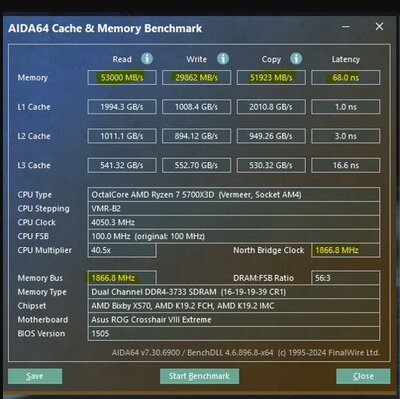Click the L3 Cache Latency value
The height and width of the screenshot is (399, 400).
point(346,165)
